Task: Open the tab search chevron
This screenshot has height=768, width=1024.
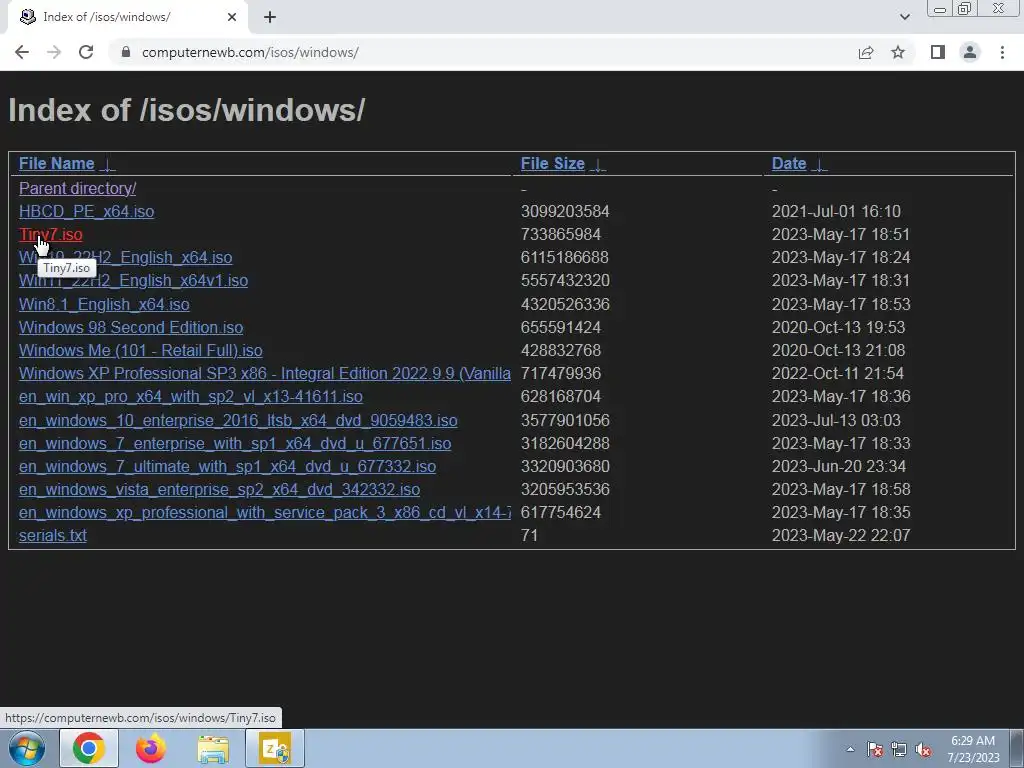Action: point(904,17)
